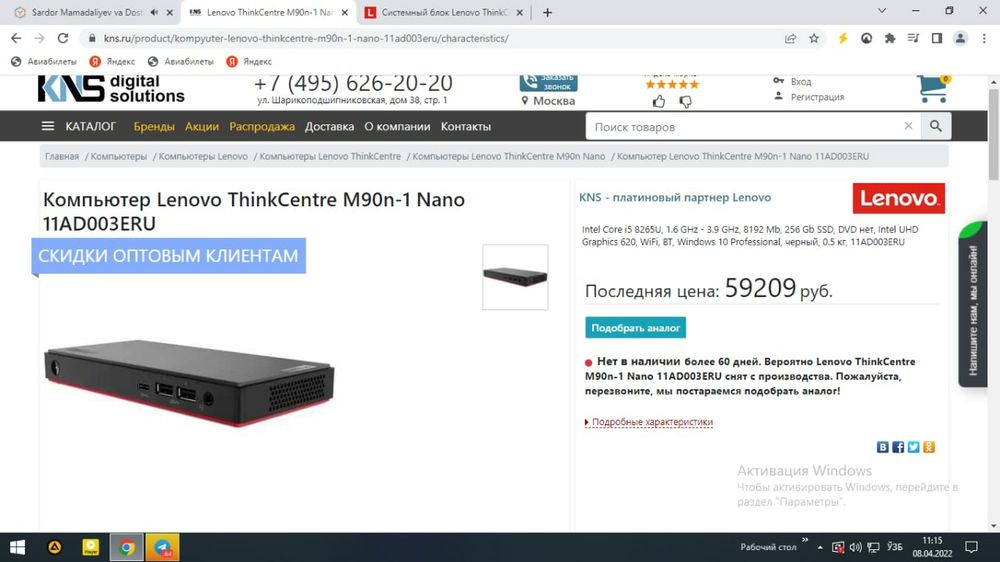Show hidden system tray icons arrow
Image resolution: width=1000 pixels, height=562 pixels.
click(x=820, y=547)
